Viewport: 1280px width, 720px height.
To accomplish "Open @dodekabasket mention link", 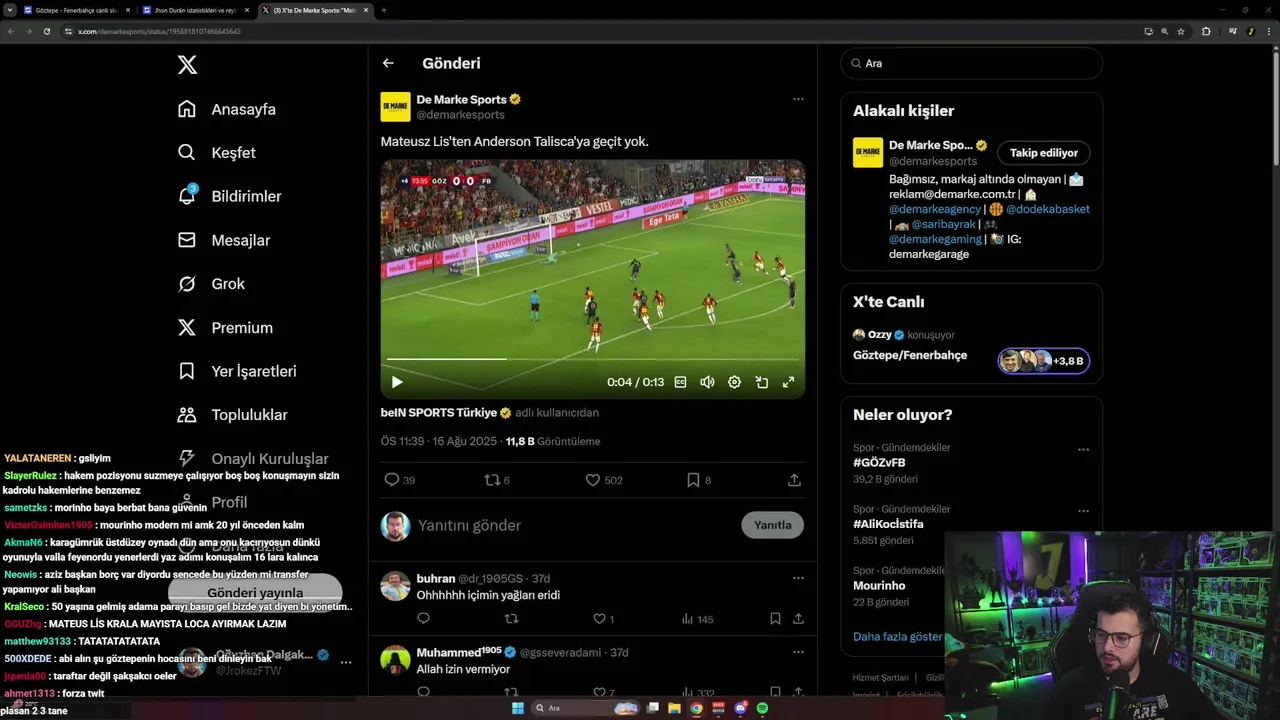I will tap(1047, 209).
